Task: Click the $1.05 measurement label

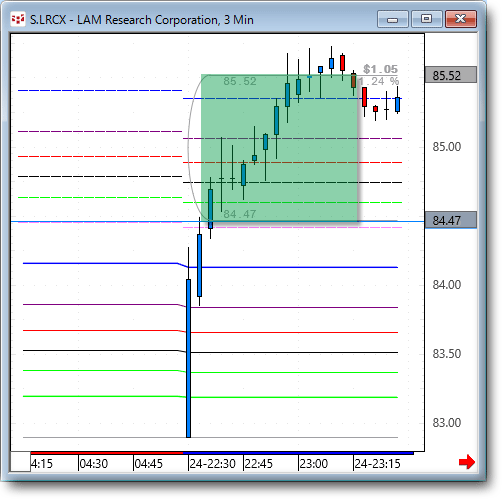Action: pos(380,69)
